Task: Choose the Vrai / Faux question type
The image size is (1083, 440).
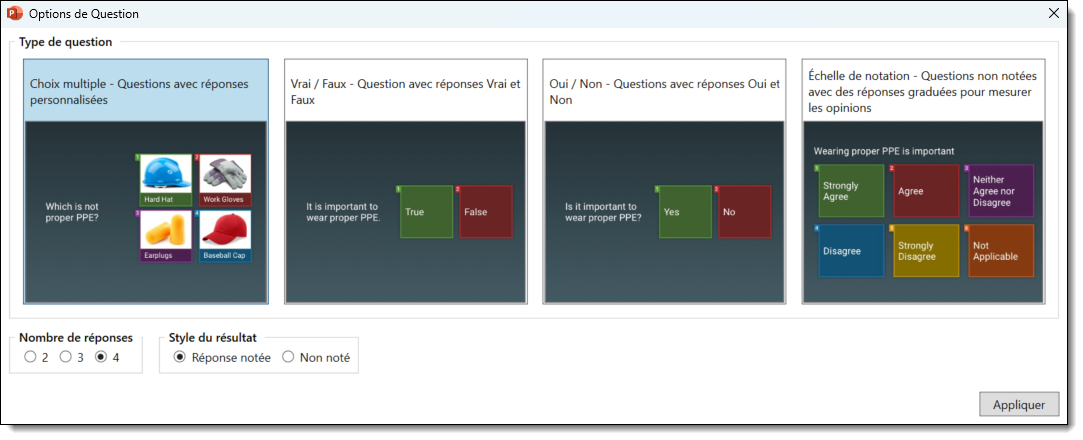Action: pyautogui.click(x=405, y=181)
